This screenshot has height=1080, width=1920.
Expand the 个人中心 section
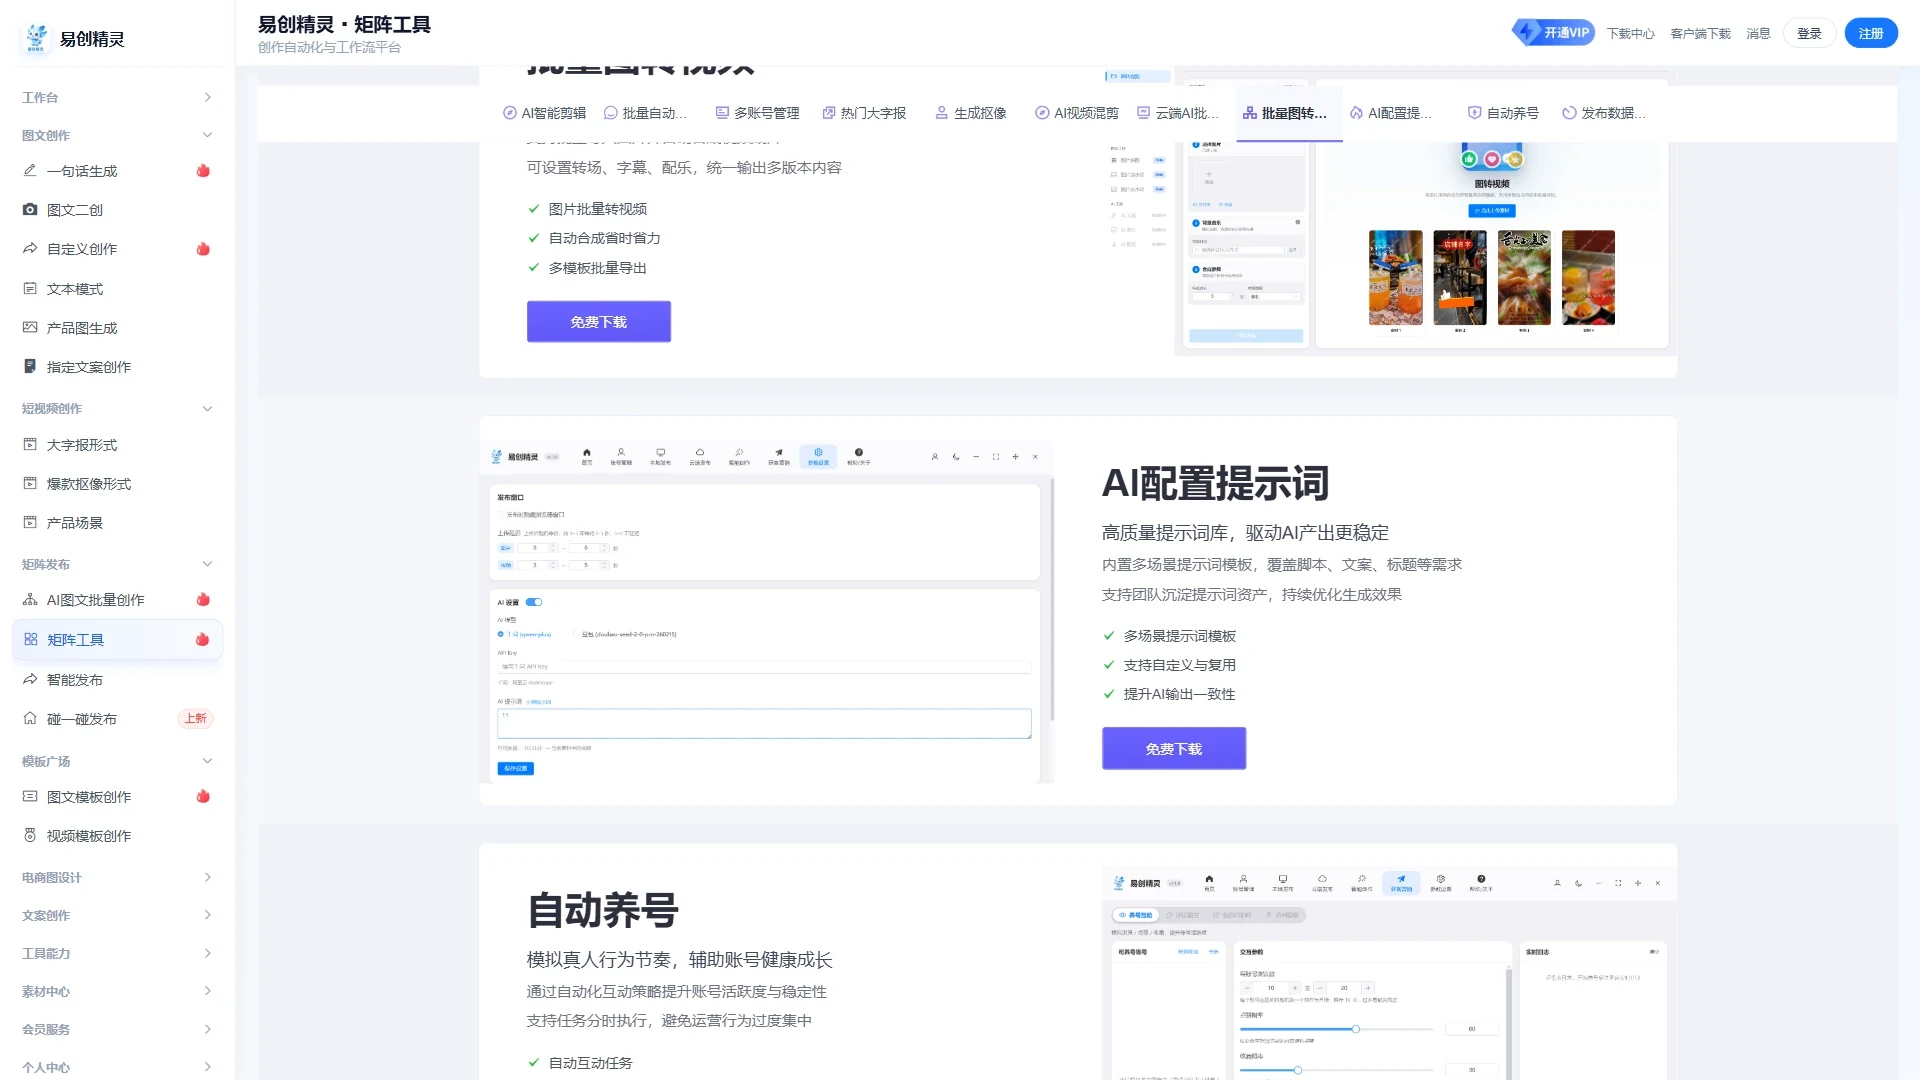(117, 1067)
